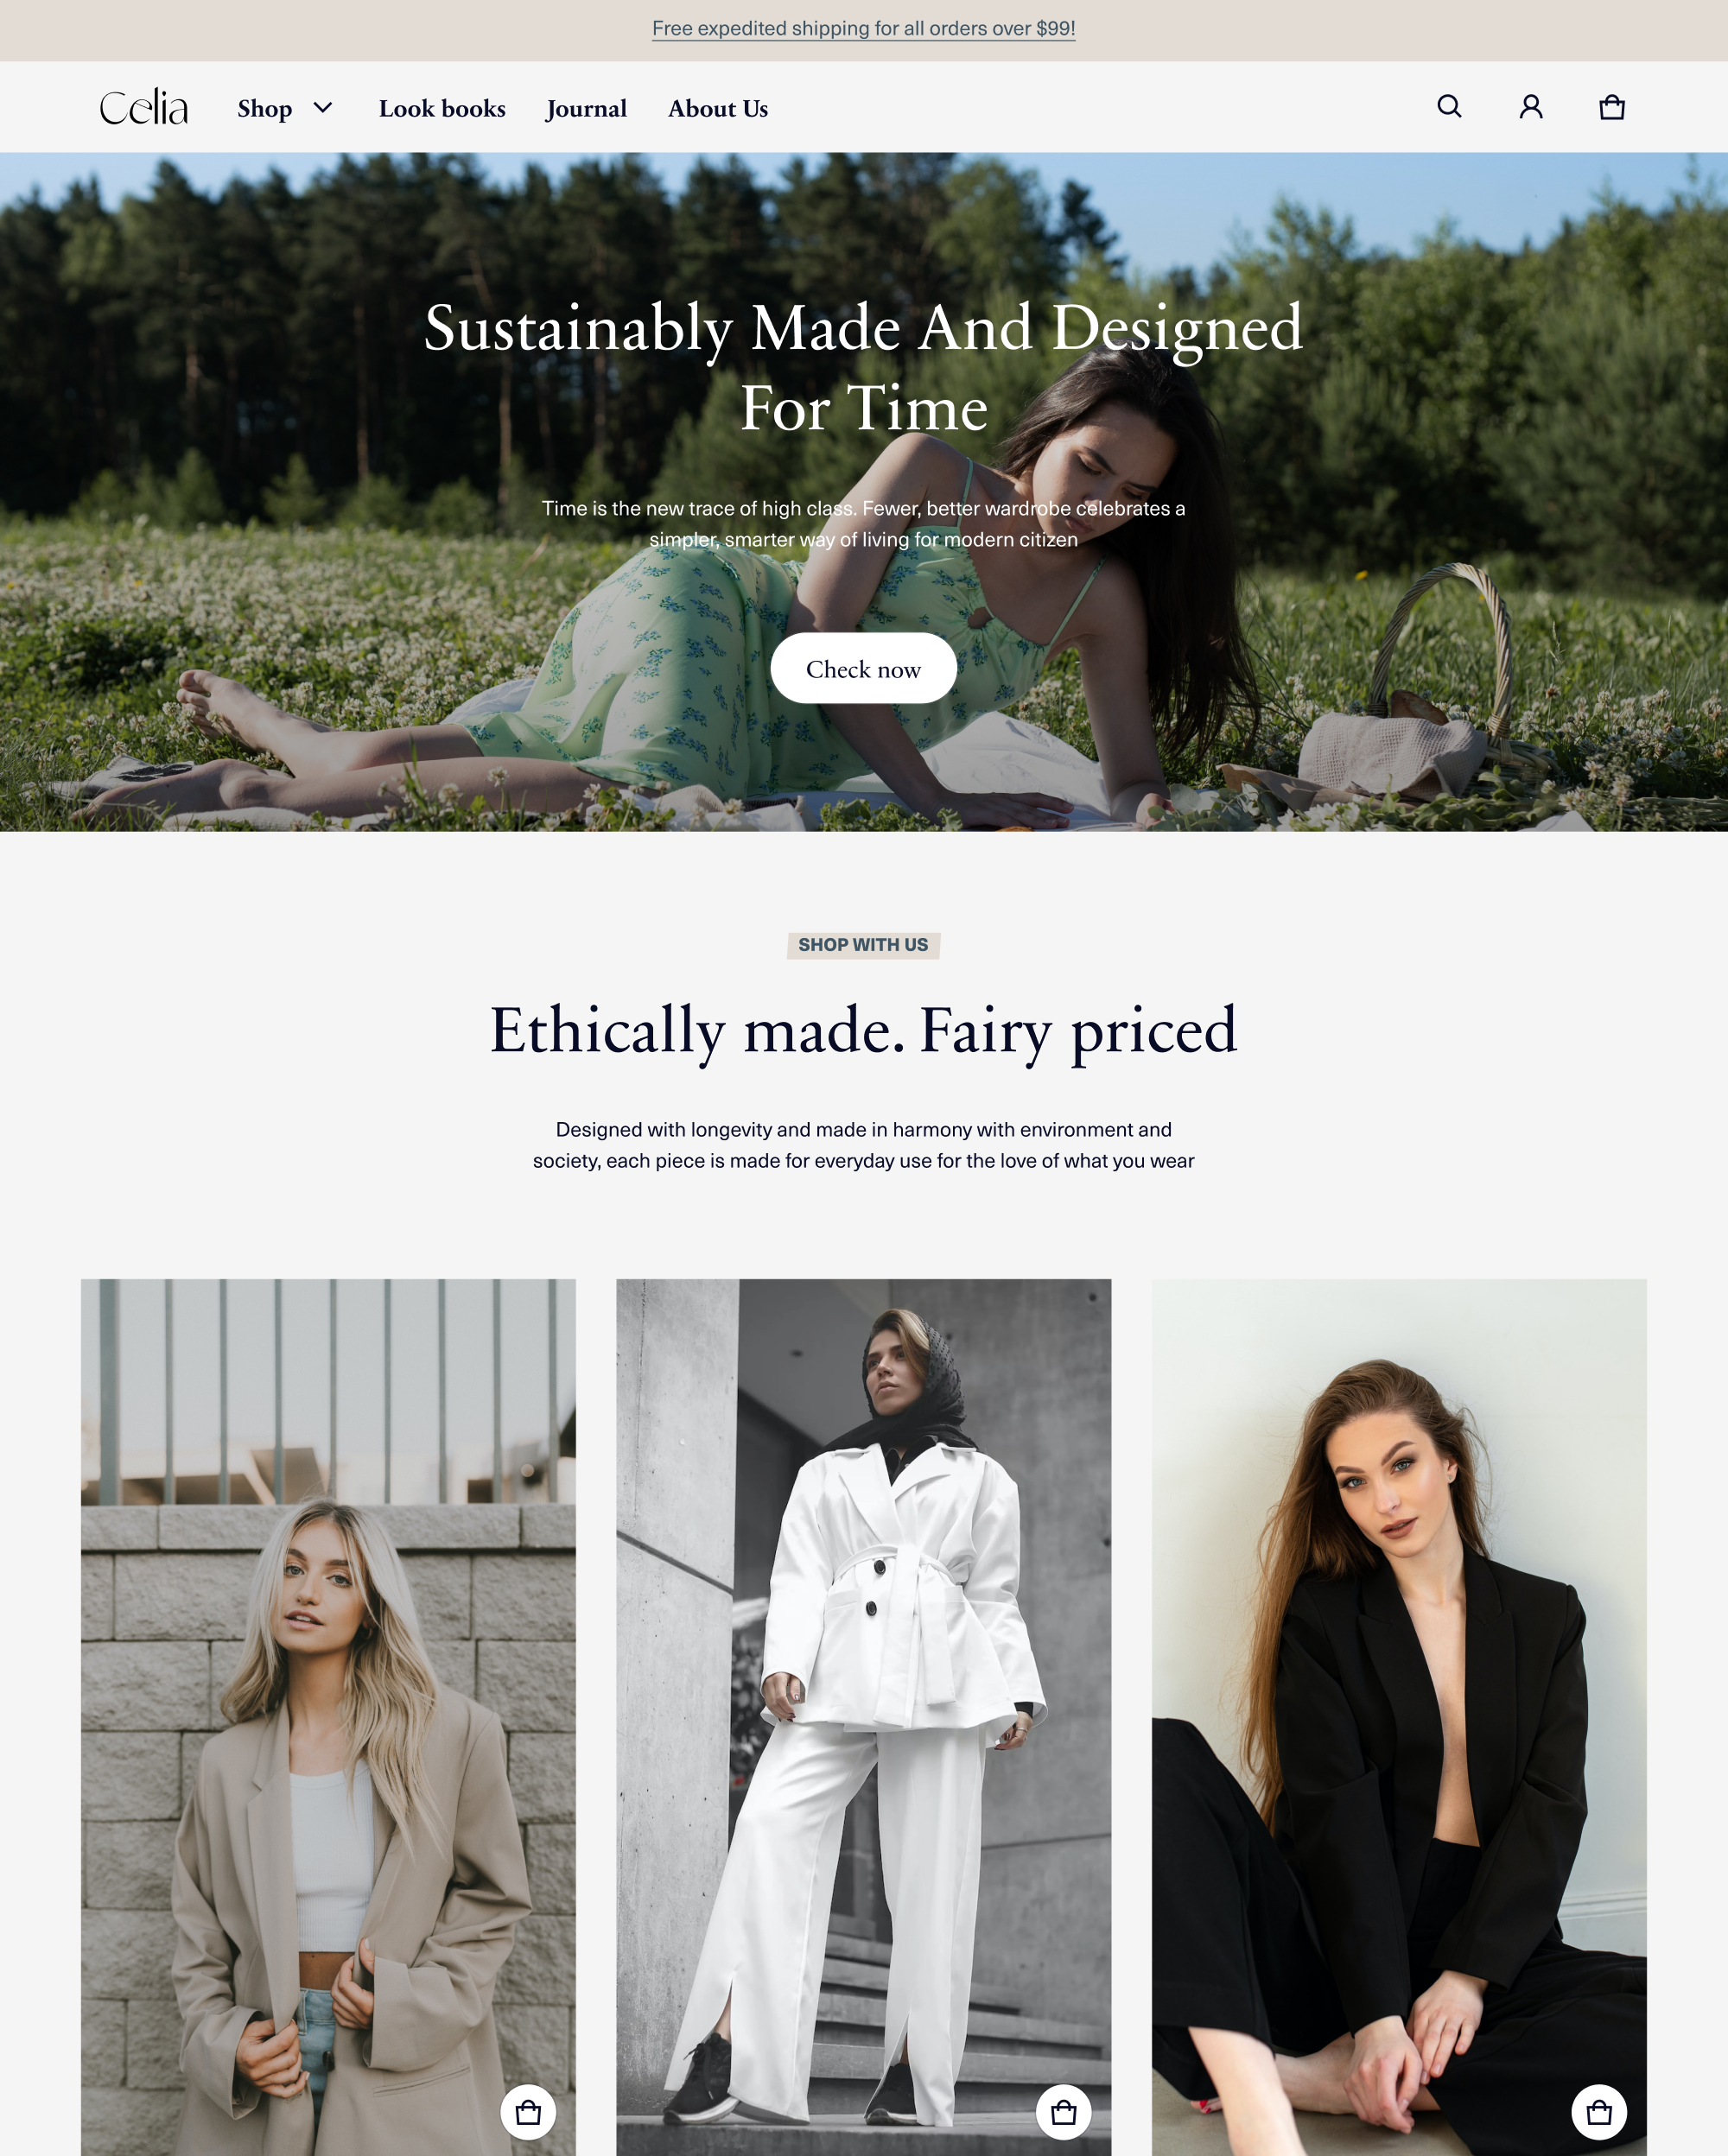The height and width of the screenshot is (2156, 1728).
Task: Click the hero heading Sustainably Made
Action: tap(864, 367)
